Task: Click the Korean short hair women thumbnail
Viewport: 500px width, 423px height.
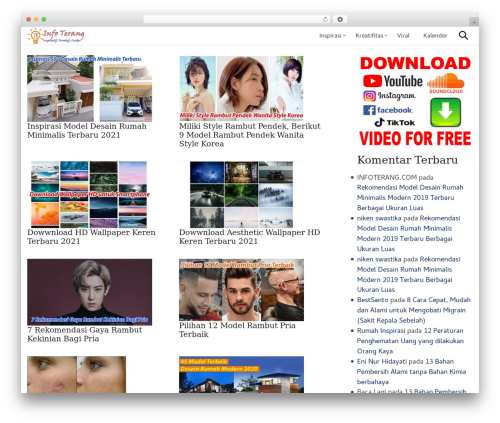Action: [x=241, y=88]
